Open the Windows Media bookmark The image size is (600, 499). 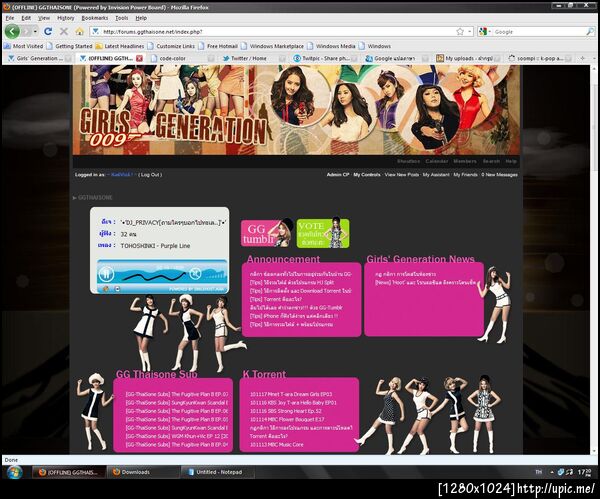coord(331,46)
